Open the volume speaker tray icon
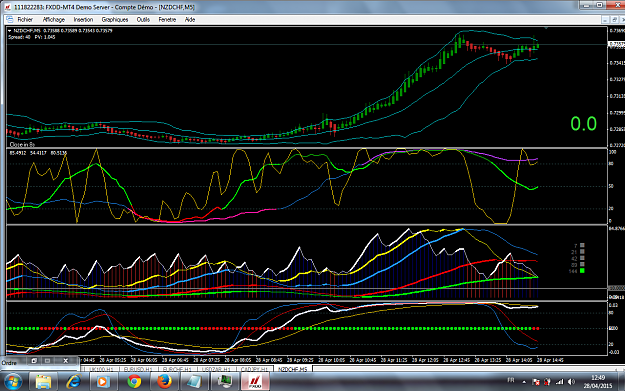The width and height of the screenshot is (625, 391). pyautogui.click(x=572, y=382)
